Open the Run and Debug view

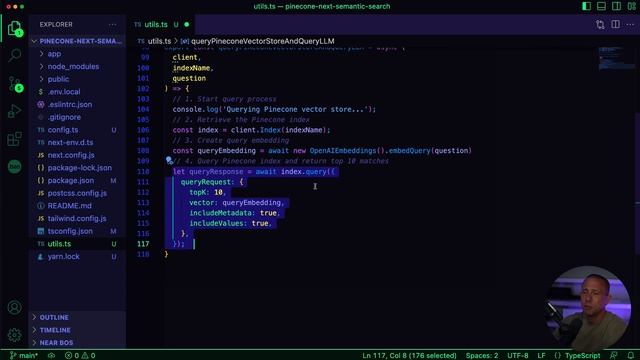point(15,111)
